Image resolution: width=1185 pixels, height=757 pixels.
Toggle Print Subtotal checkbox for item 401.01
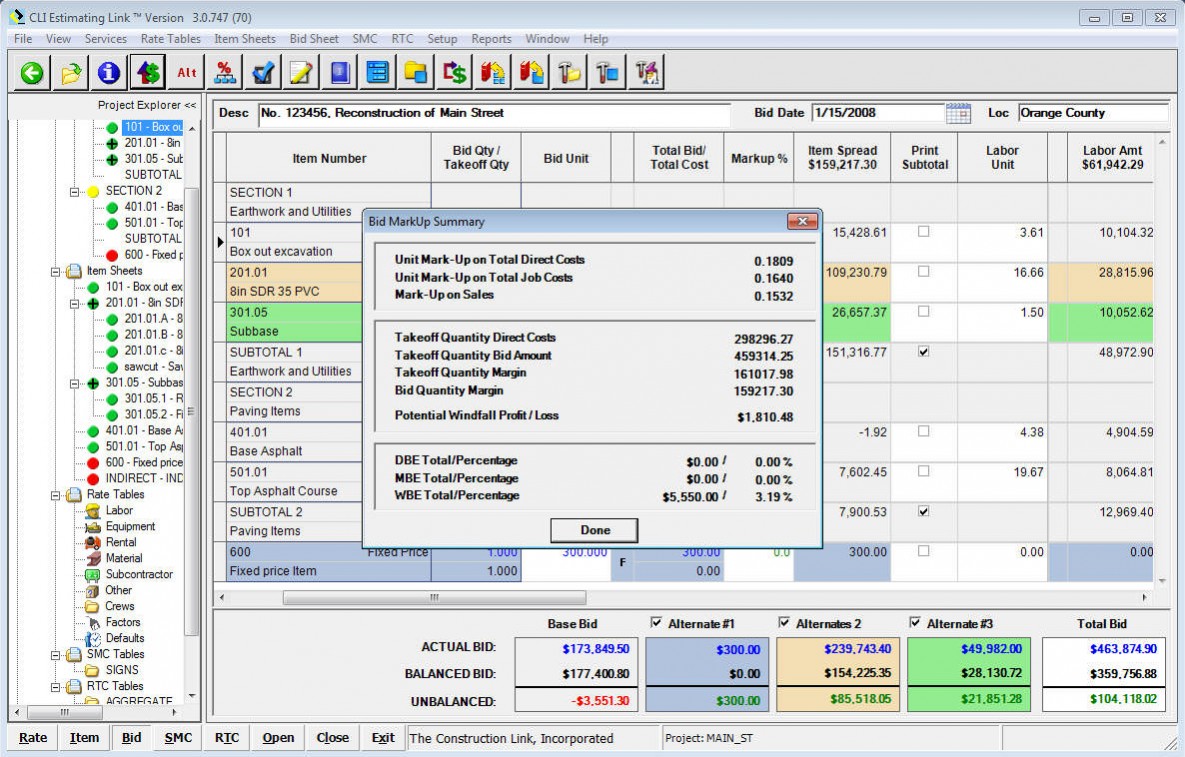click(x=924, y=431)
